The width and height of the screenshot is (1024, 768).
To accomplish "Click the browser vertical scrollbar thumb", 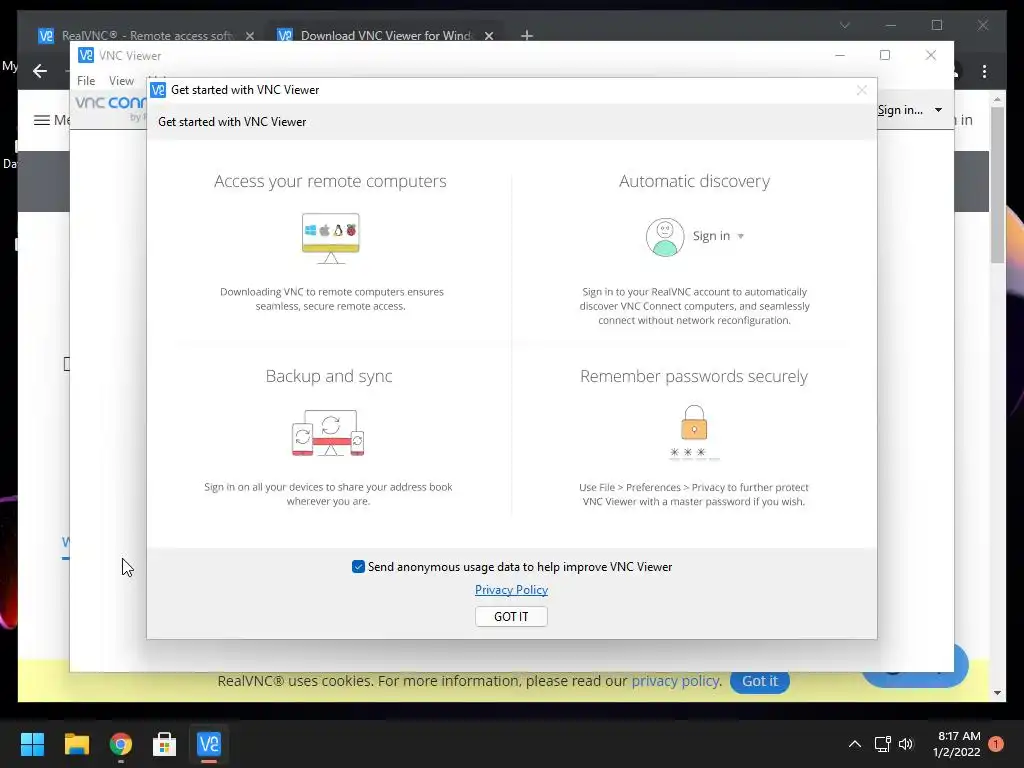I will pos(997,185).
